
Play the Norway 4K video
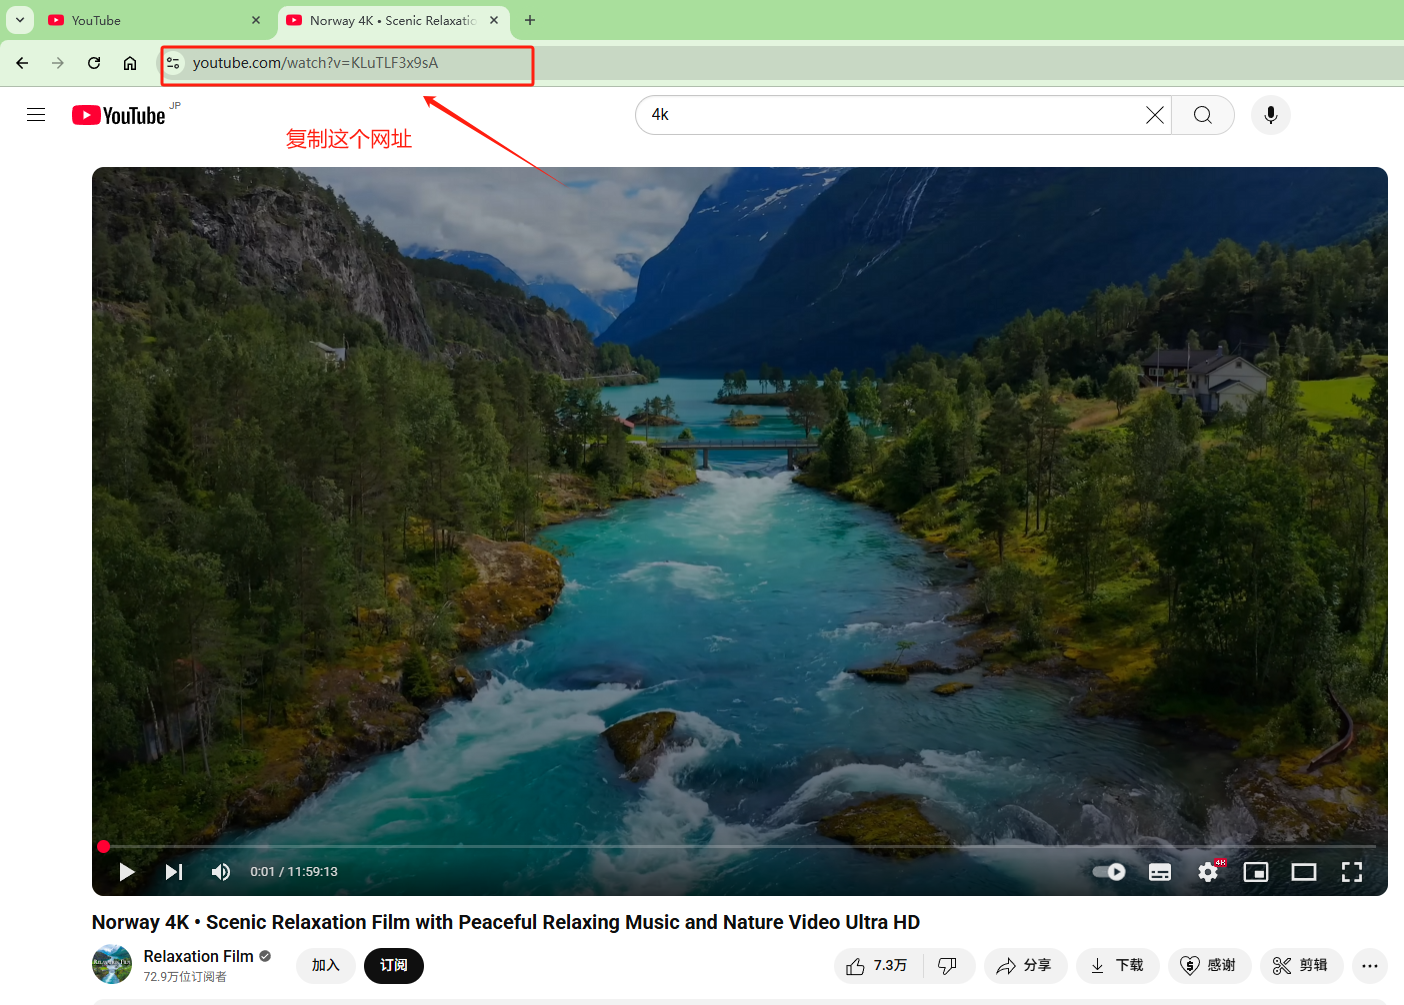pyautogui.click(x=127, y=872)
